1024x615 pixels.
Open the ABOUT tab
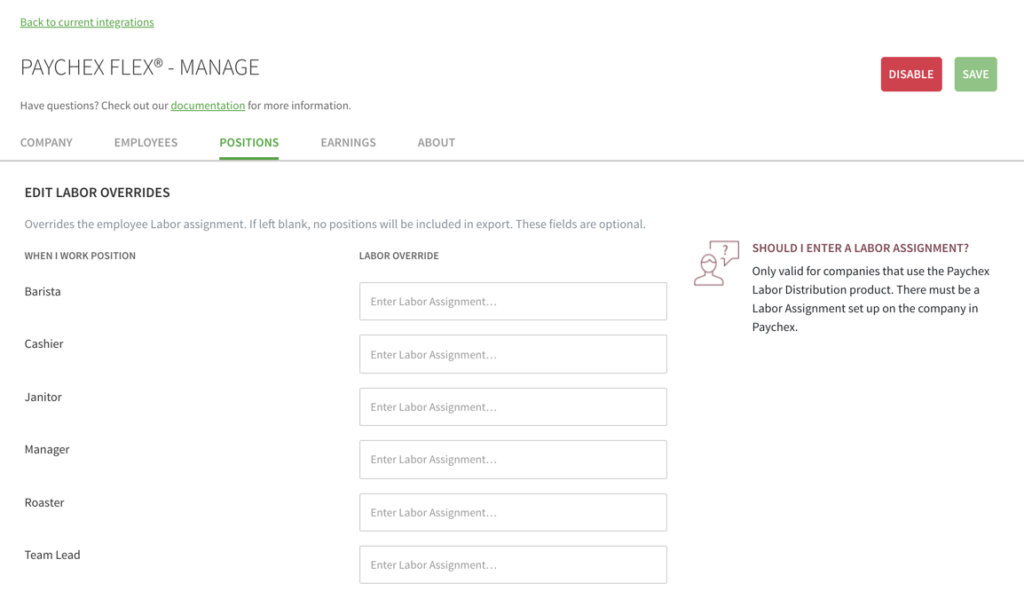tap(436, 142)
